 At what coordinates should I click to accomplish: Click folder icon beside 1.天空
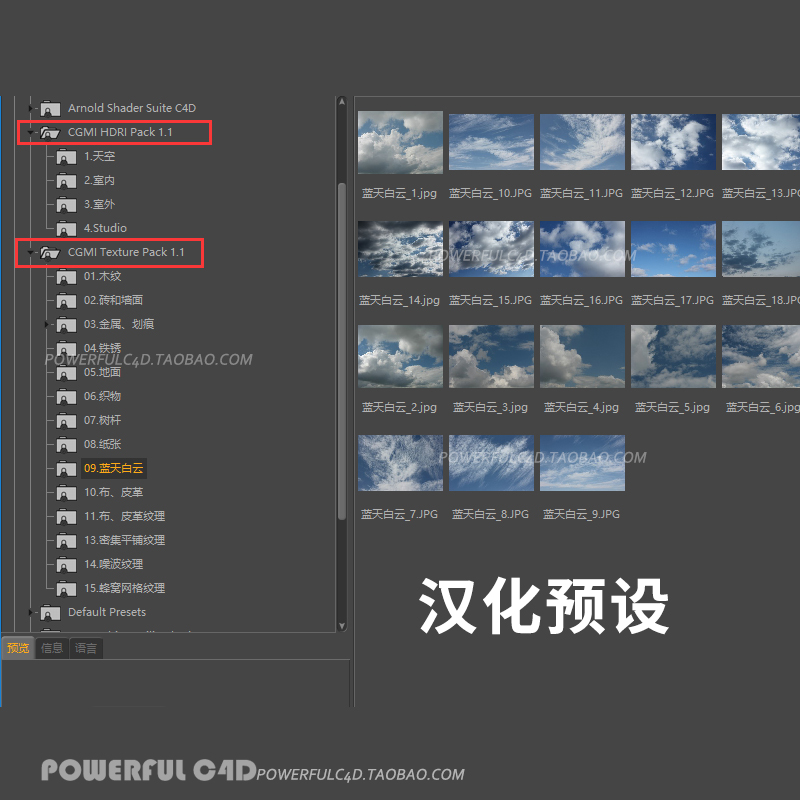pyautogui.click(x=66, y=157)
